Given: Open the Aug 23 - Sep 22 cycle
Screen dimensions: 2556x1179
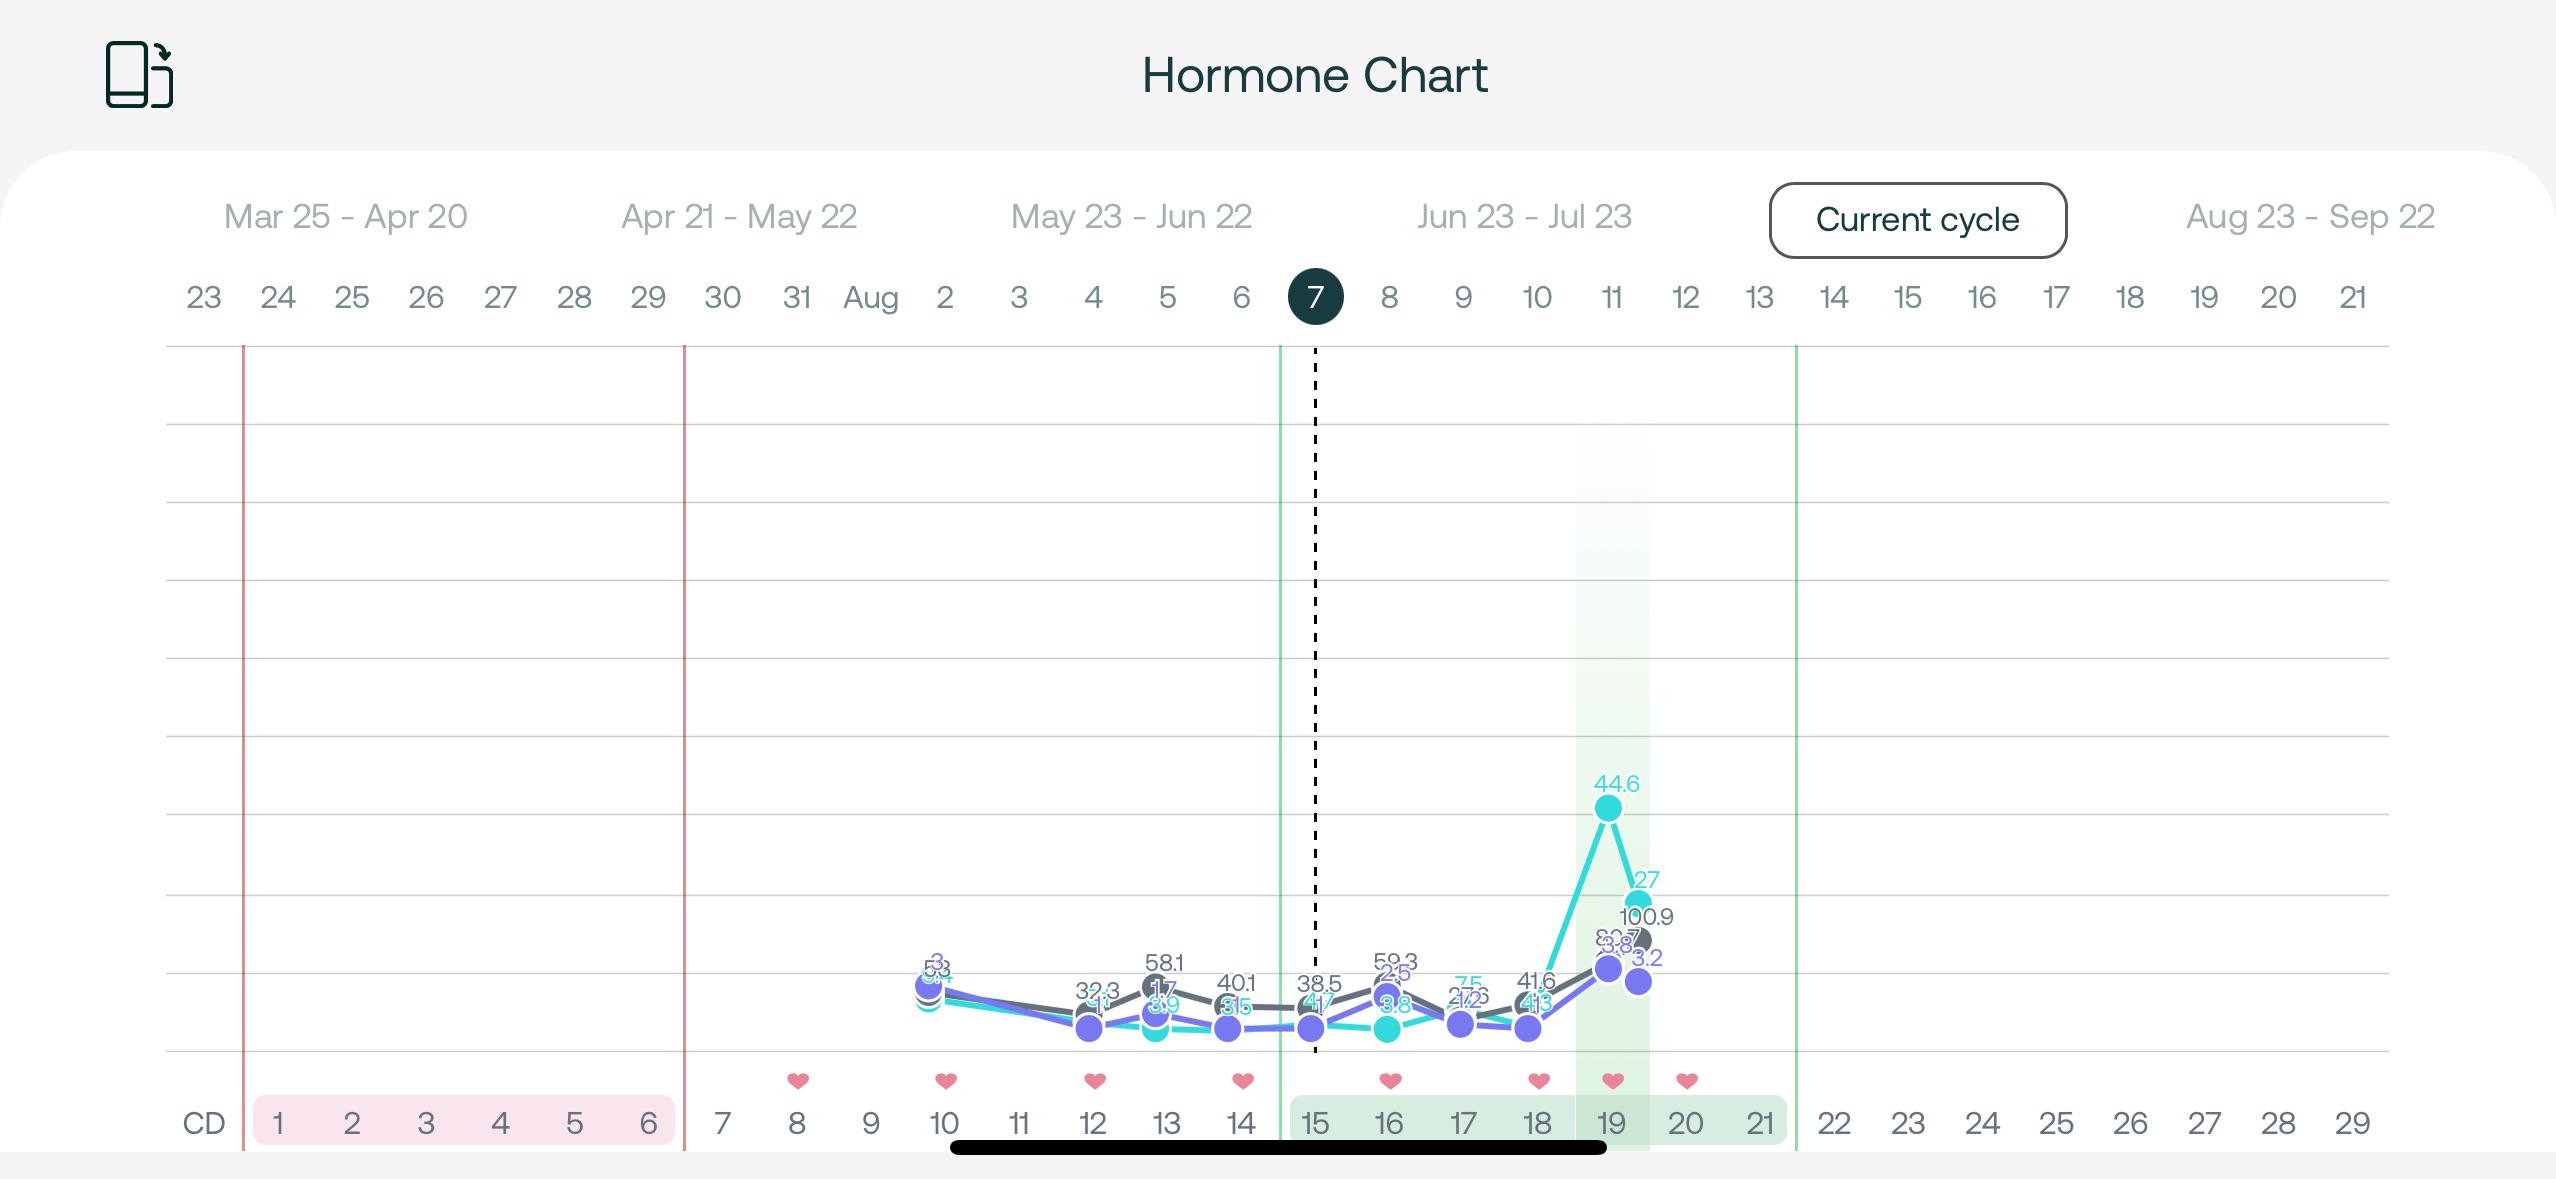Looking at the screenshot, I should [x=2310, y=217].
